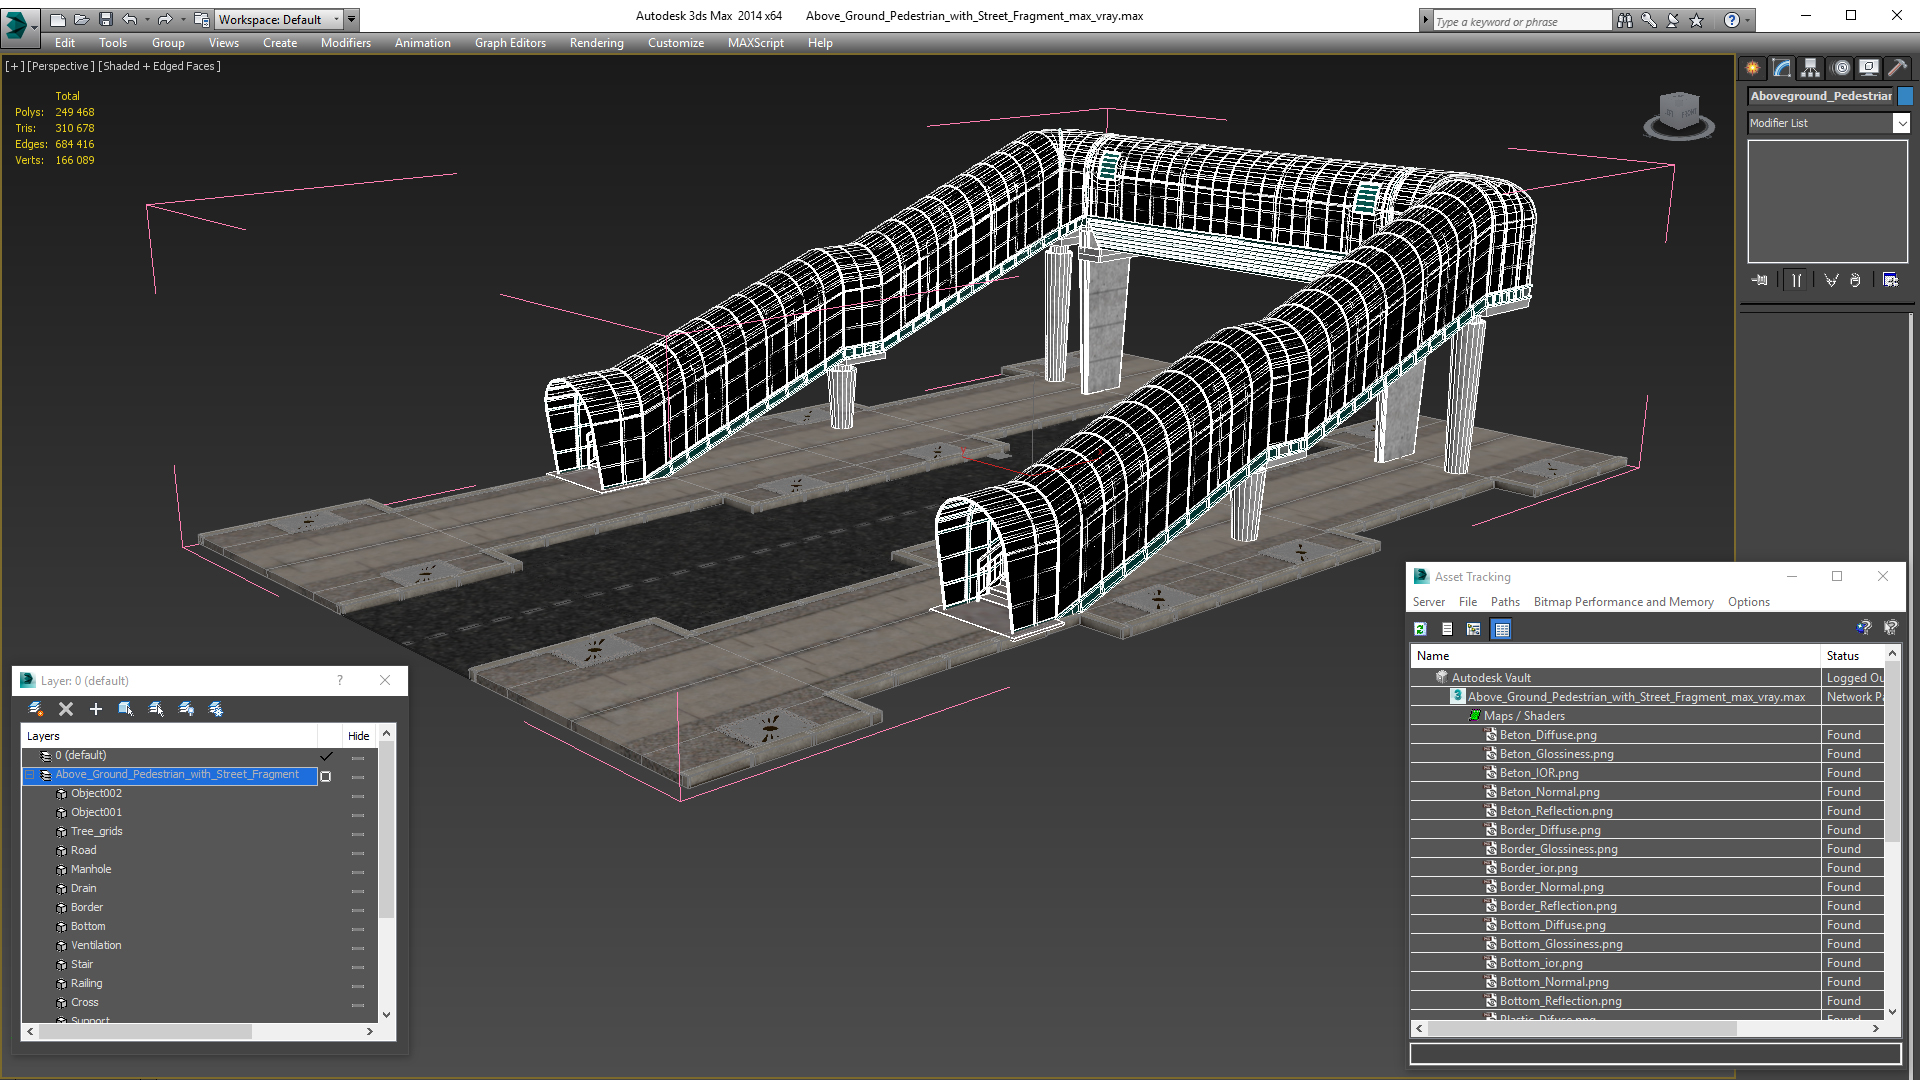Open the Rendering menu
This screenshot has width=1920, height=1080.
596,43
